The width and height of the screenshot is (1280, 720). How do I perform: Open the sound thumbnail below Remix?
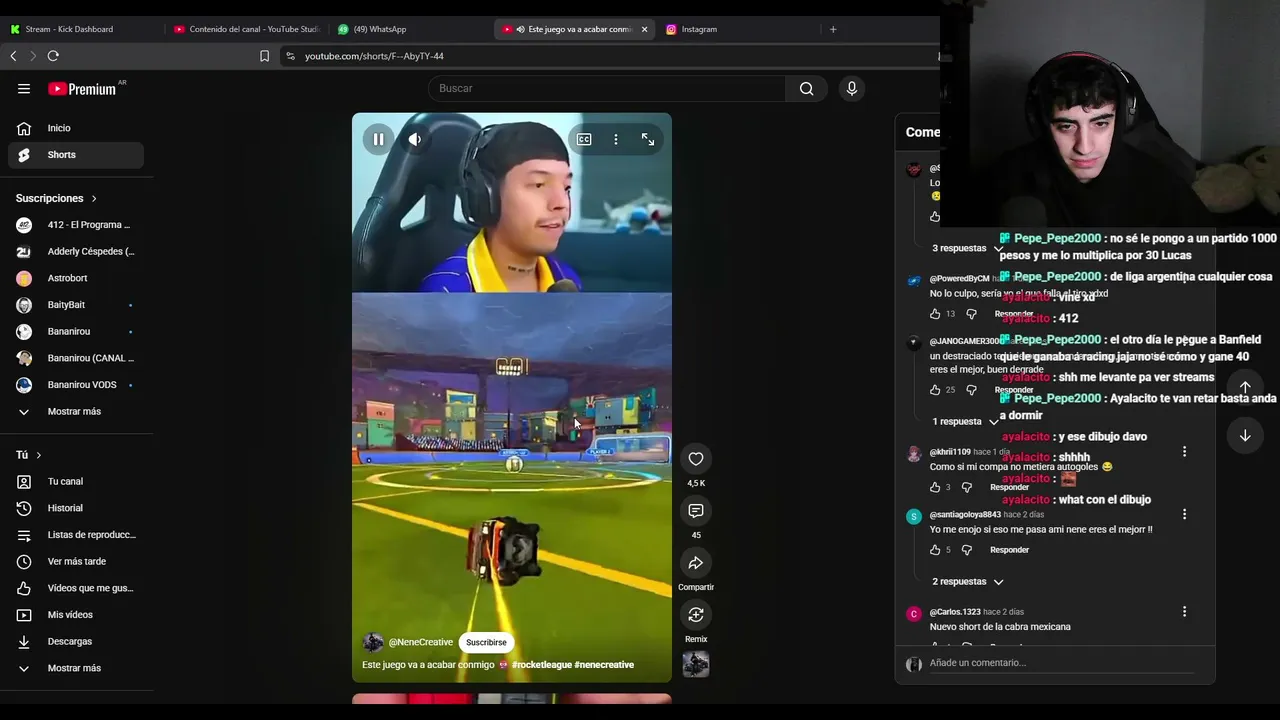pos(696,664)
